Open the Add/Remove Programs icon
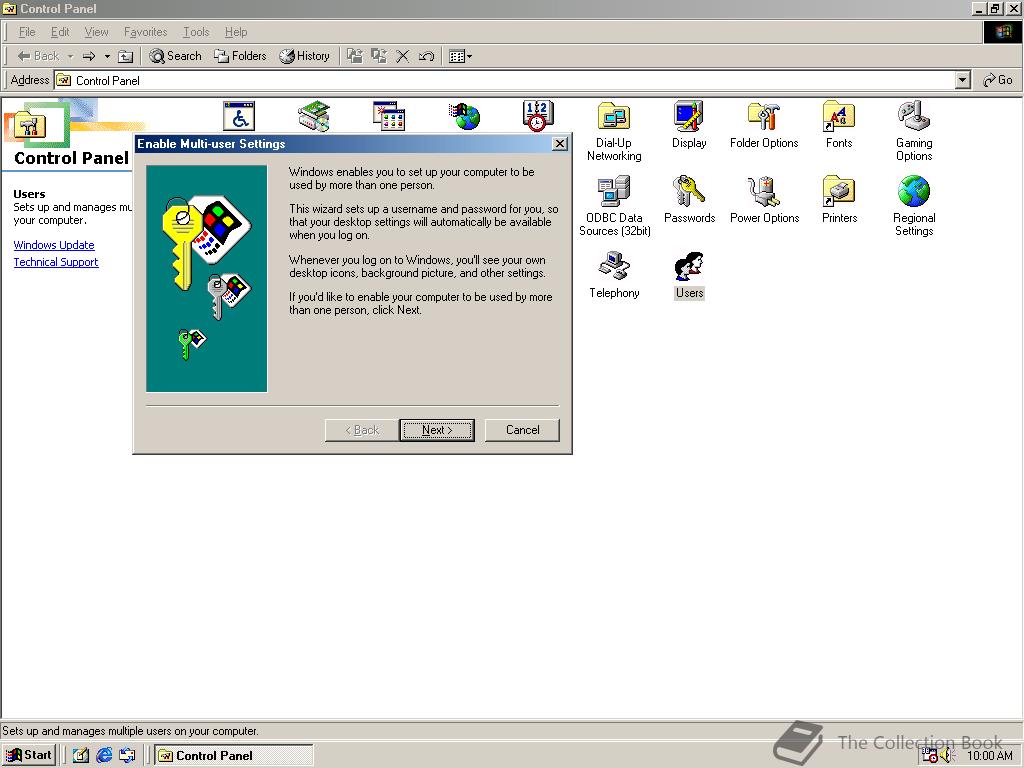This screenshot has height=768, width=1024. [389, 116]
